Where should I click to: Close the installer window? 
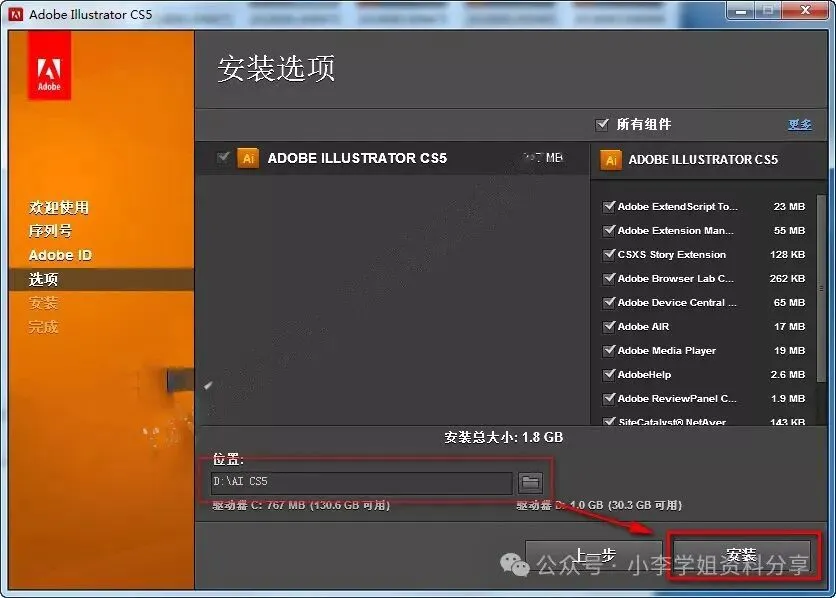click(805, 10)
